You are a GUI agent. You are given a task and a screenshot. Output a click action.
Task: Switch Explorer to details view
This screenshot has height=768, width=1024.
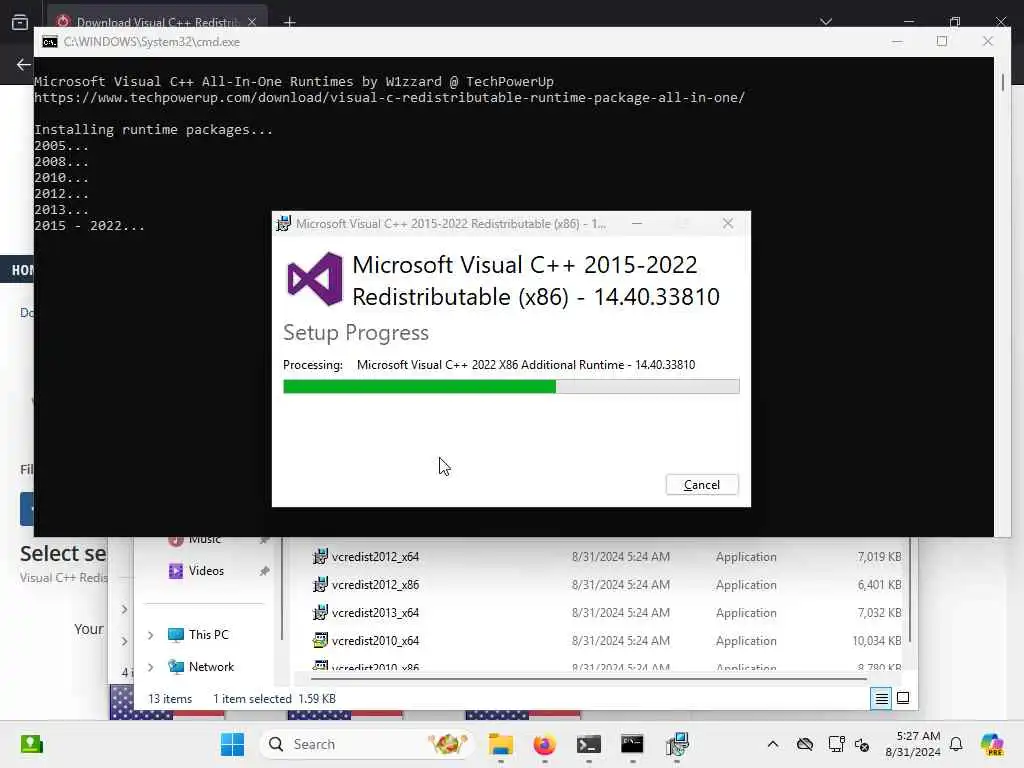(x=881, y=699)
